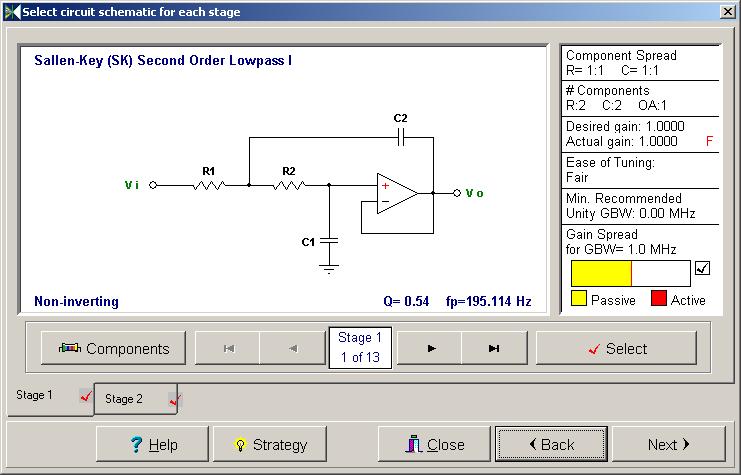Image resolution: width=741 pixels, height=475 pixels.
Task: Close the dialog window with X
Action: (x=728, y=12)
